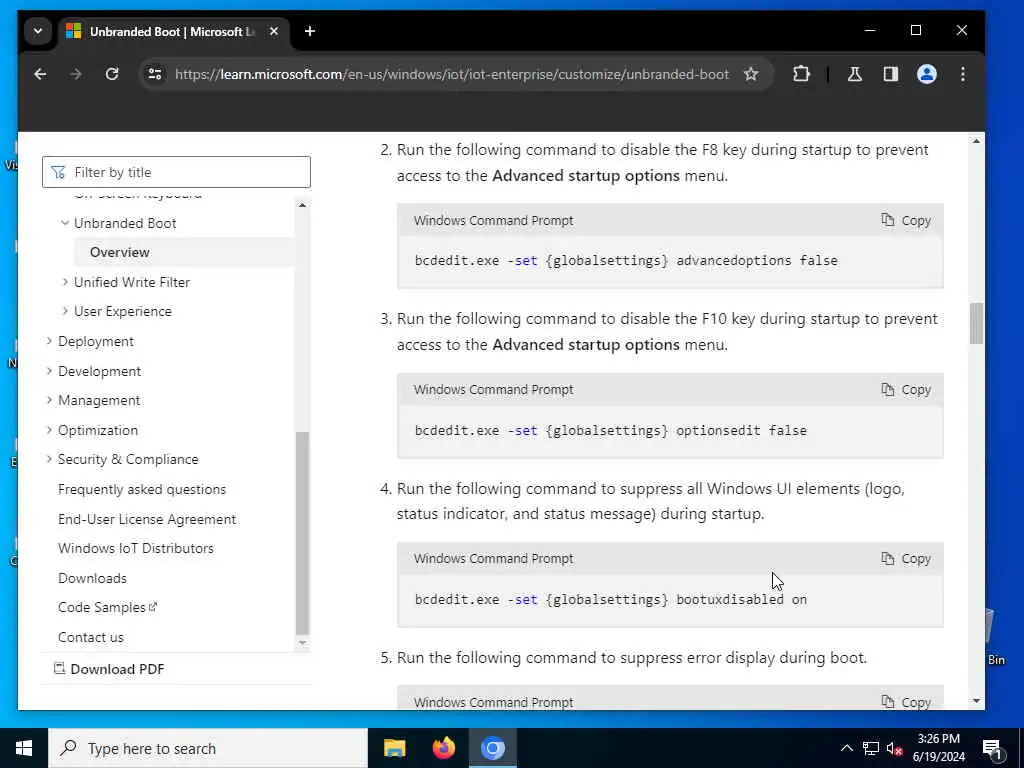Click page scroll up arrow
The height and width of the screenshot is (768, 1024).
click(x=976, y=141)
